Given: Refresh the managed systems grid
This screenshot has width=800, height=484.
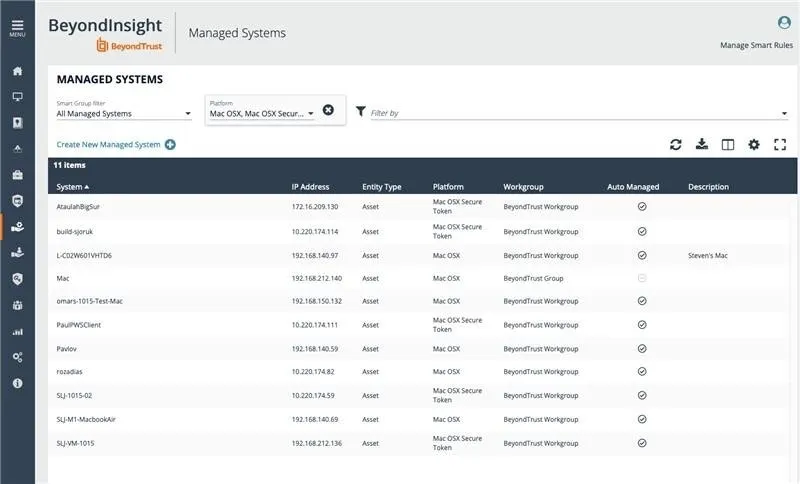Looking at the screenshot, I should (676, 144).
